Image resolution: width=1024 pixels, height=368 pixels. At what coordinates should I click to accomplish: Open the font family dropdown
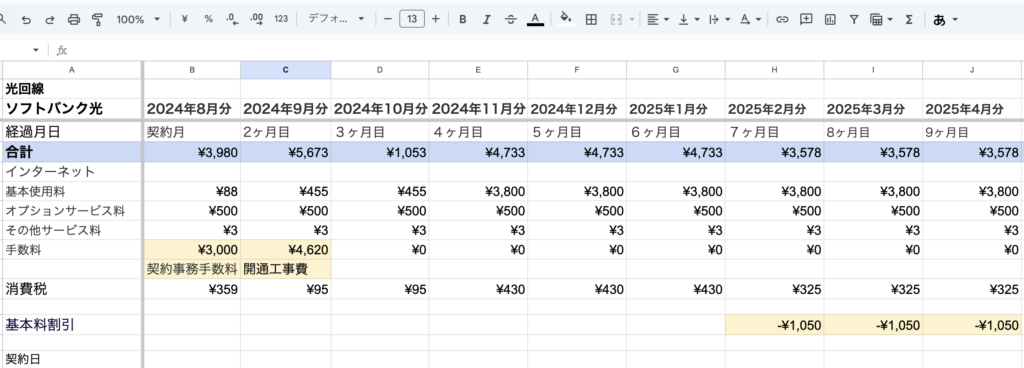[x=336, y=20]
